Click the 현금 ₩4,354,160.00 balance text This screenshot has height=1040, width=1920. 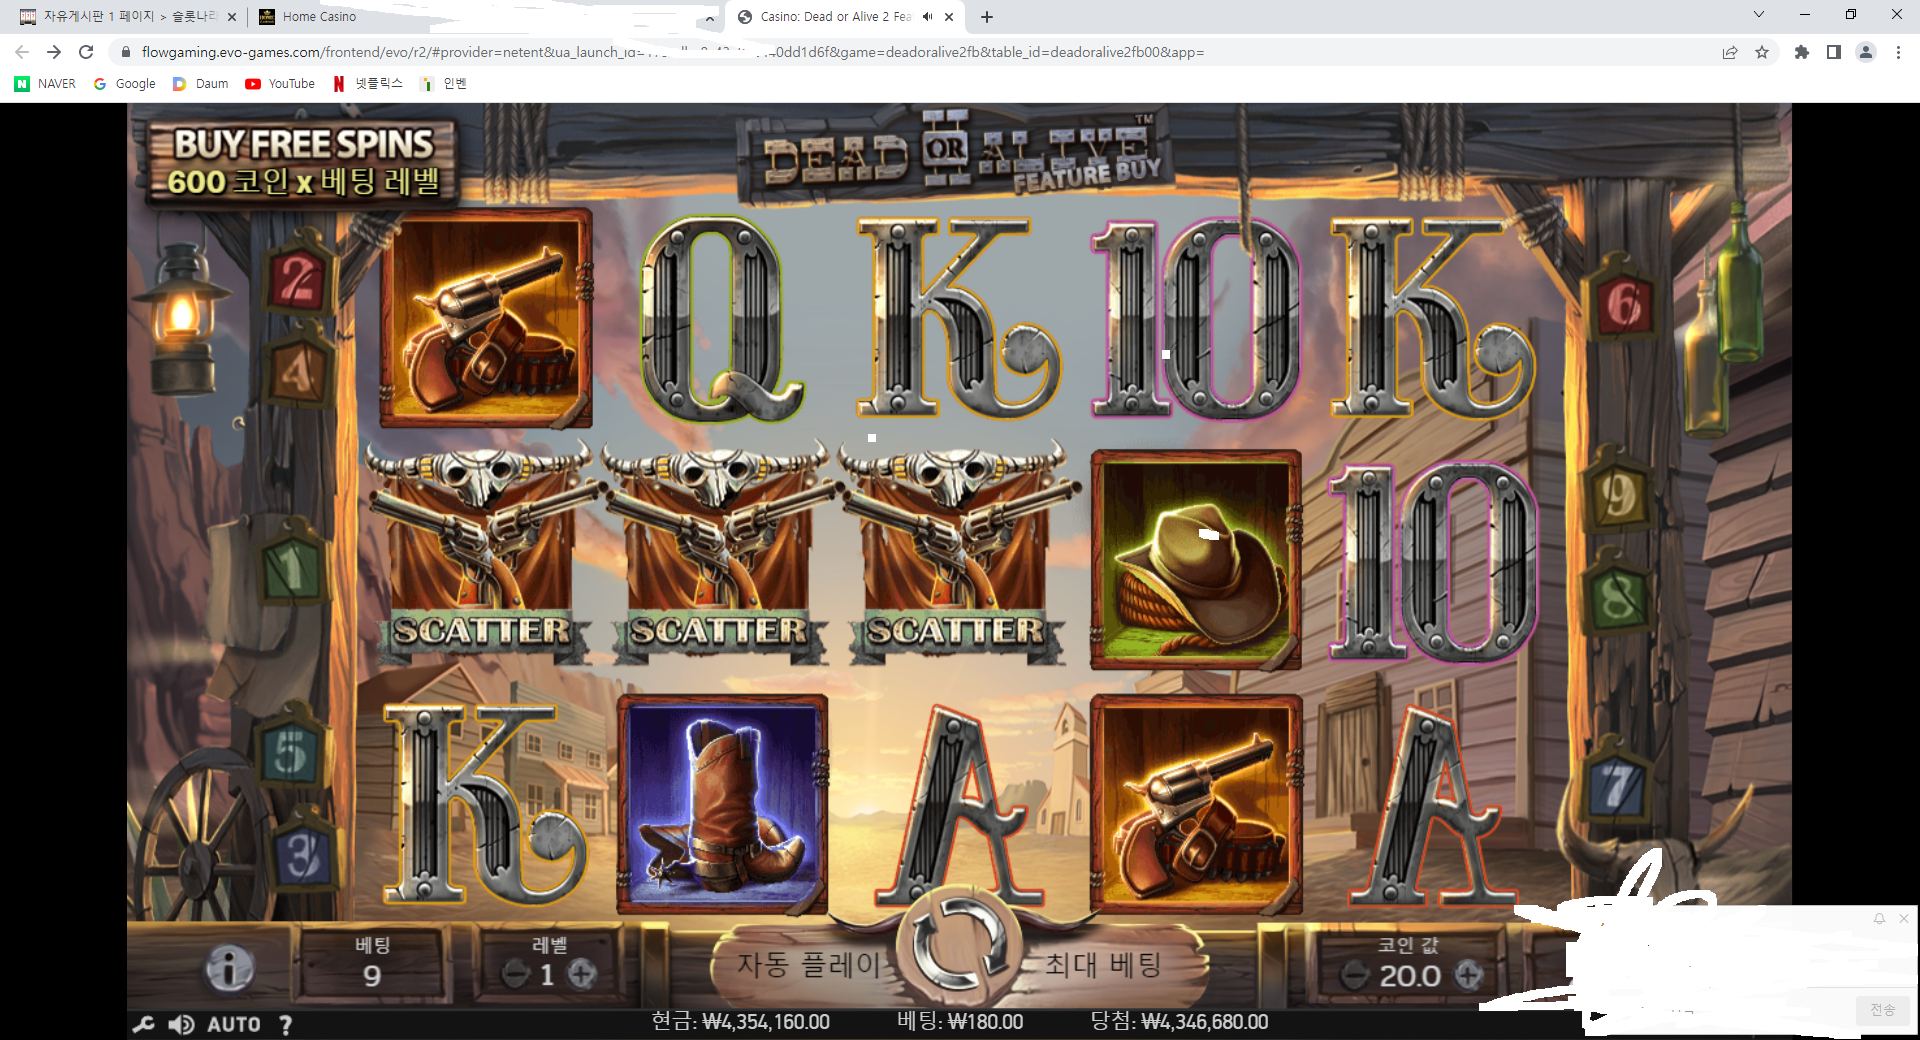coord(741,1022)
